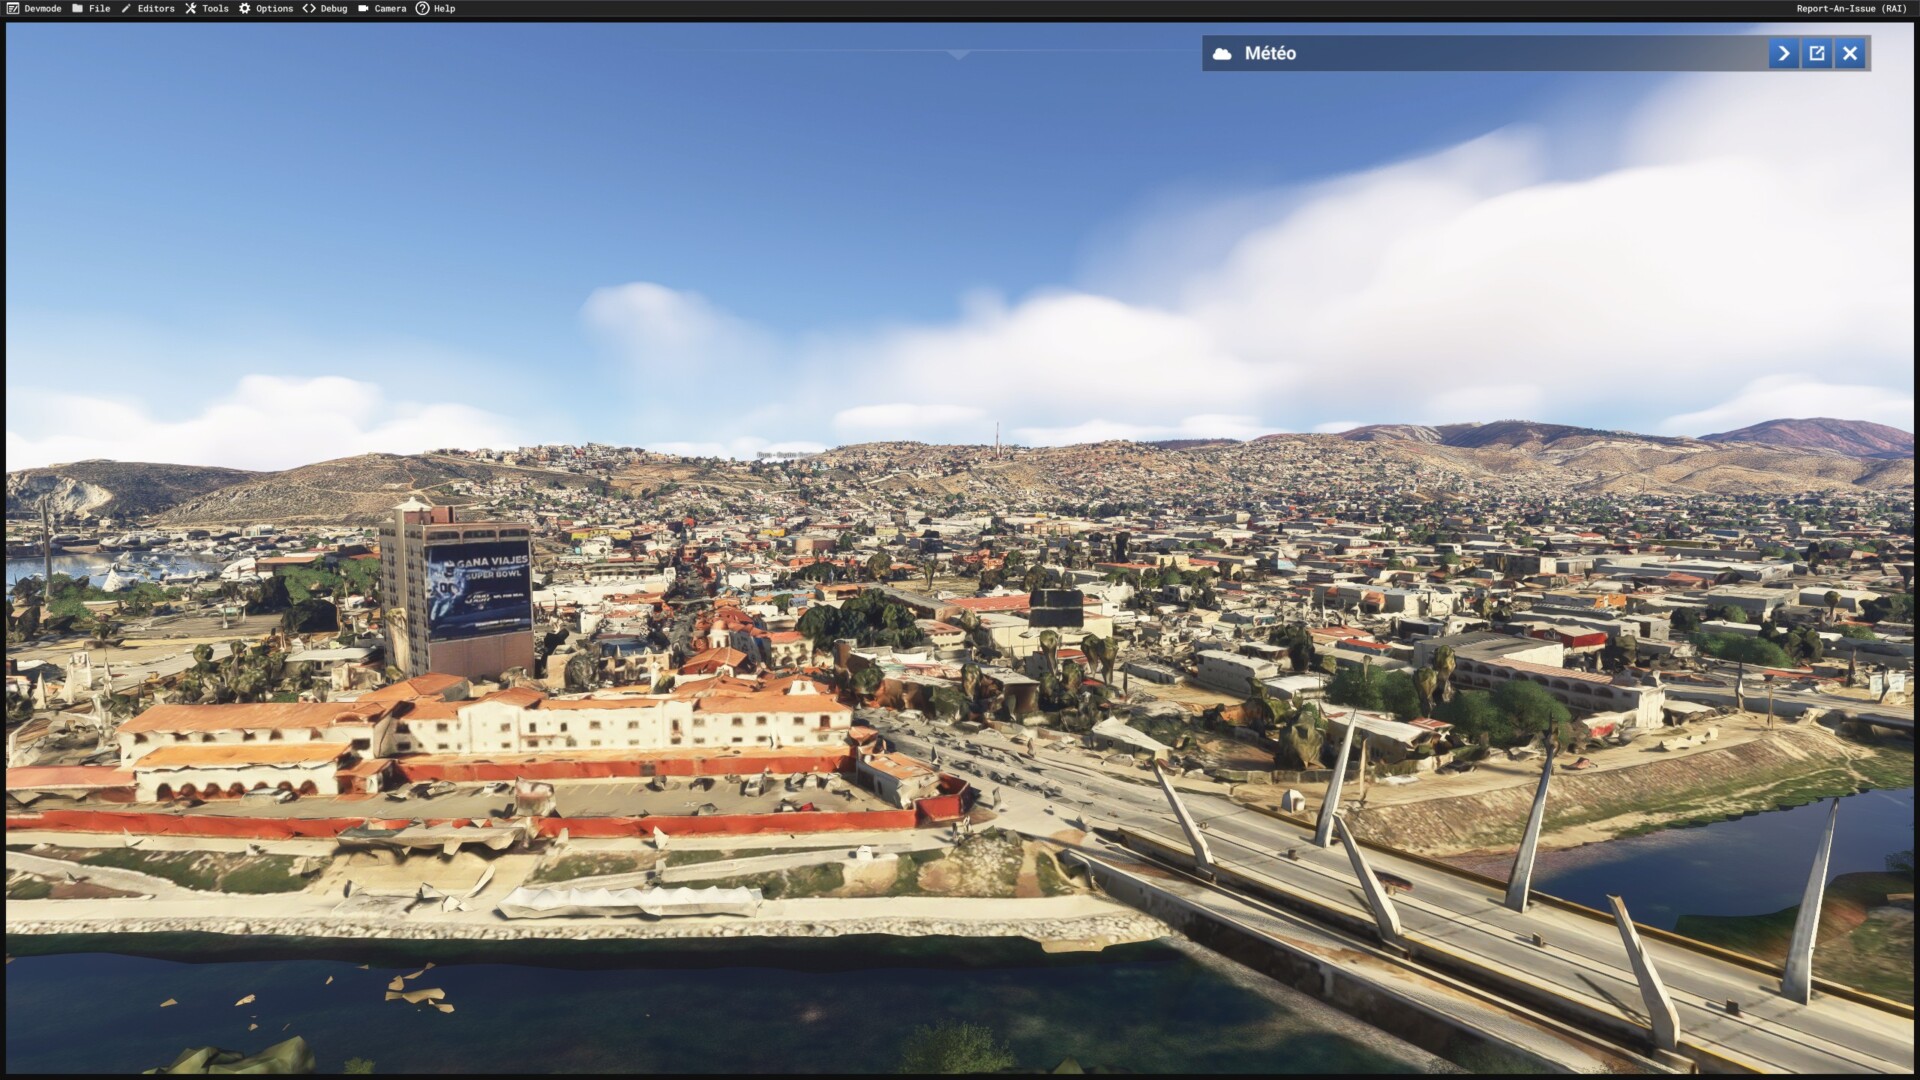Expand the Météo panel with chevron arrow
This screenshot has height=1080, width=1920.
point(1783,54)
